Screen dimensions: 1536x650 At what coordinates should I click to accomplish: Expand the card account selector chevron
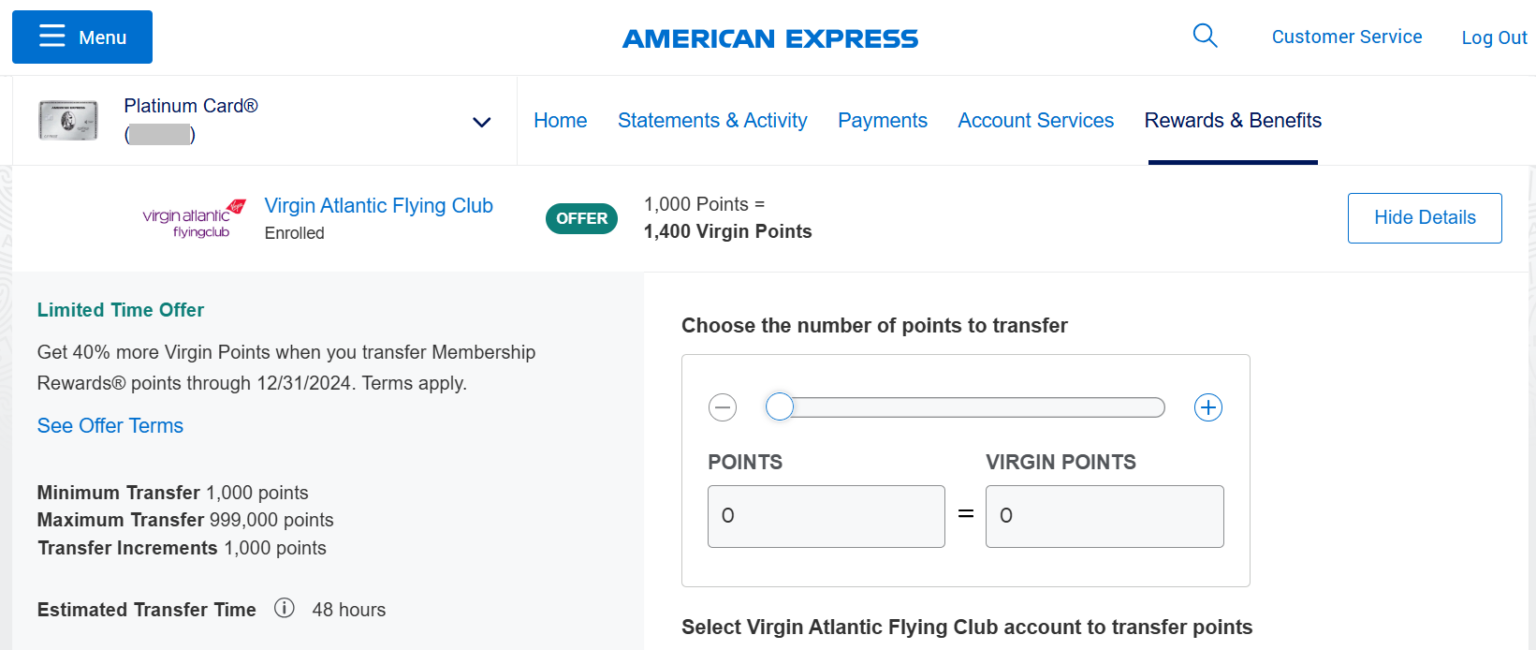pyautogui.click(x=482, y=122)
